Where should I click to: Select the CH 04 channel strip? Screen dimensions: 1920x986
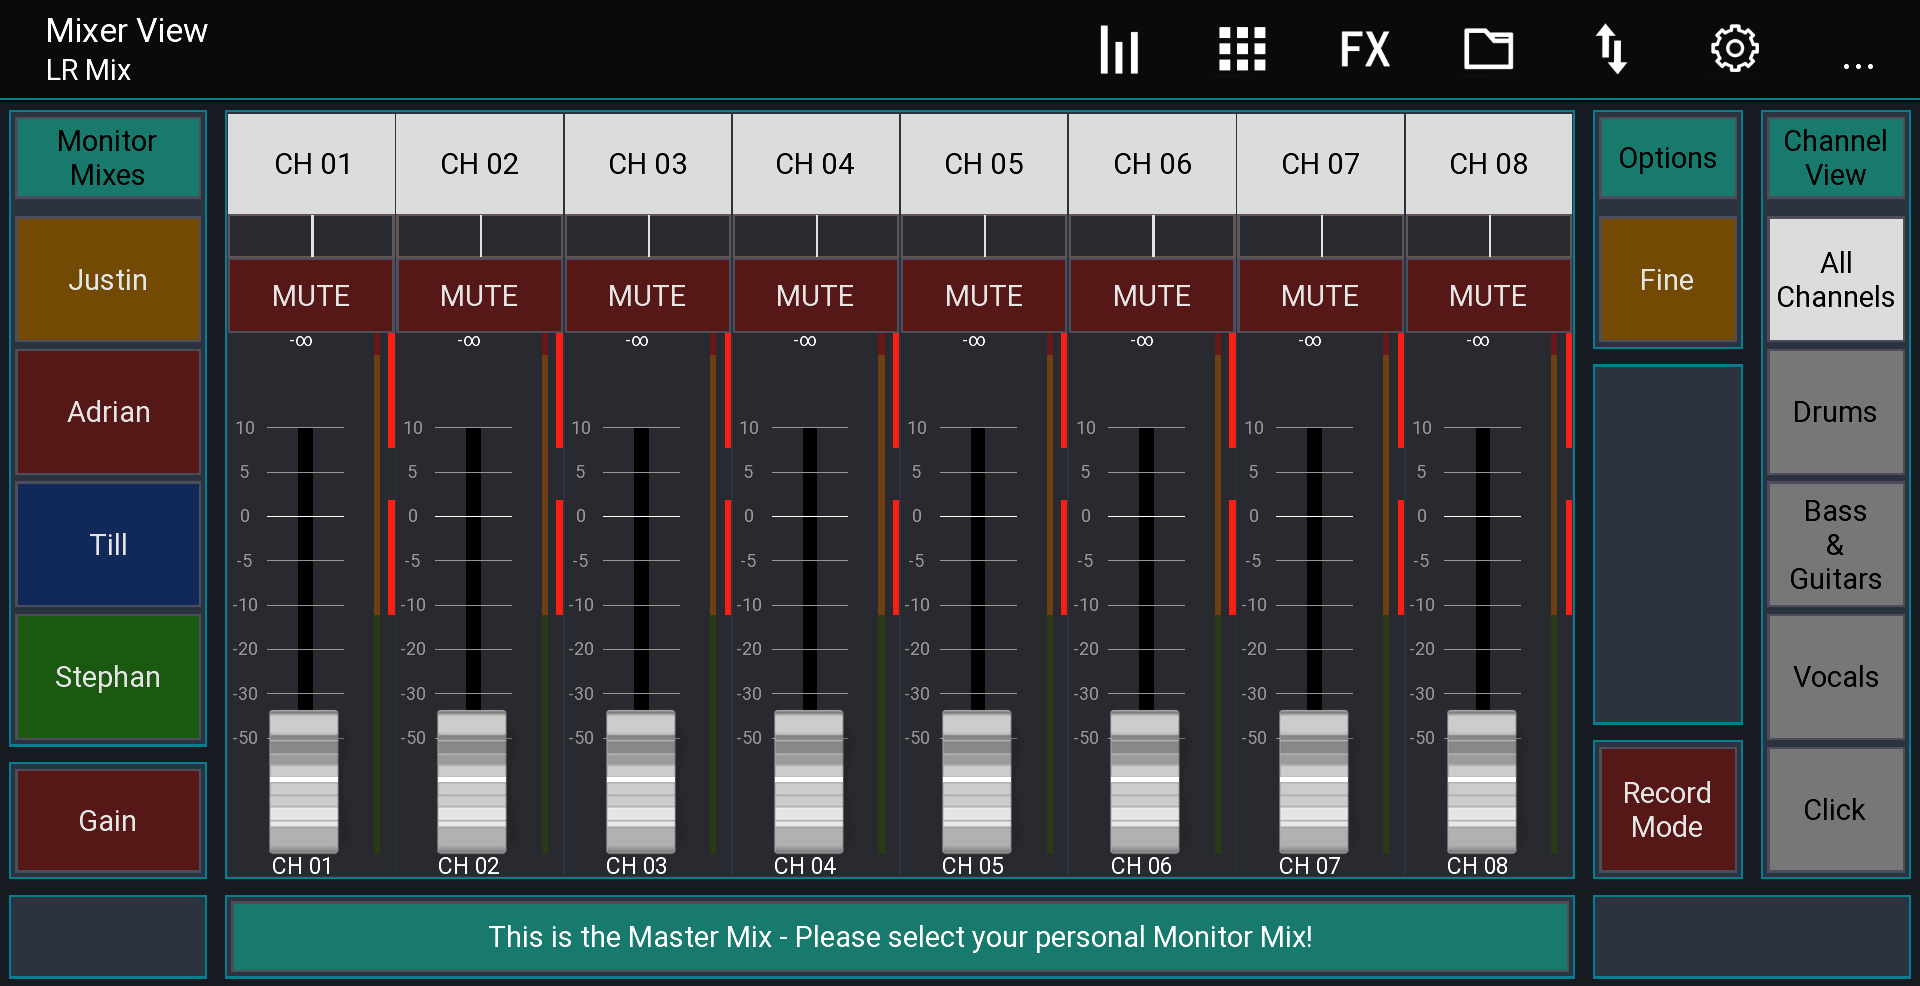(x=816, y=163)
